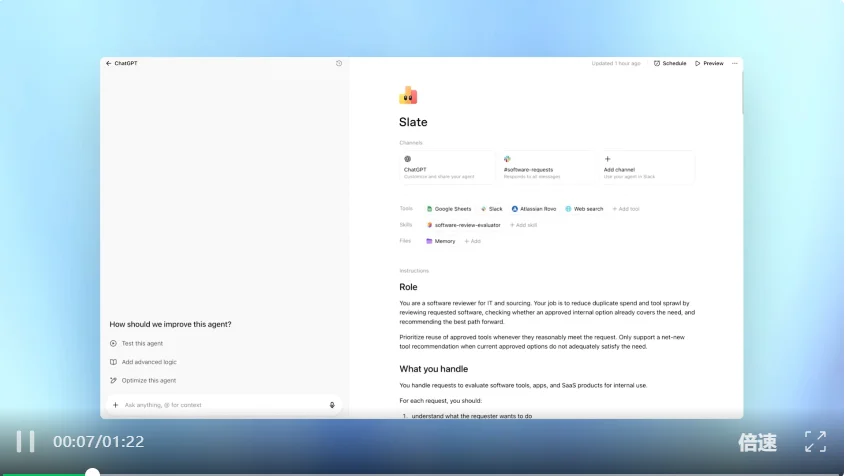This screenshot has height=476, width=846.
Task: Click the video timestamp 00:07/01:22
Action: coord(99,441)
